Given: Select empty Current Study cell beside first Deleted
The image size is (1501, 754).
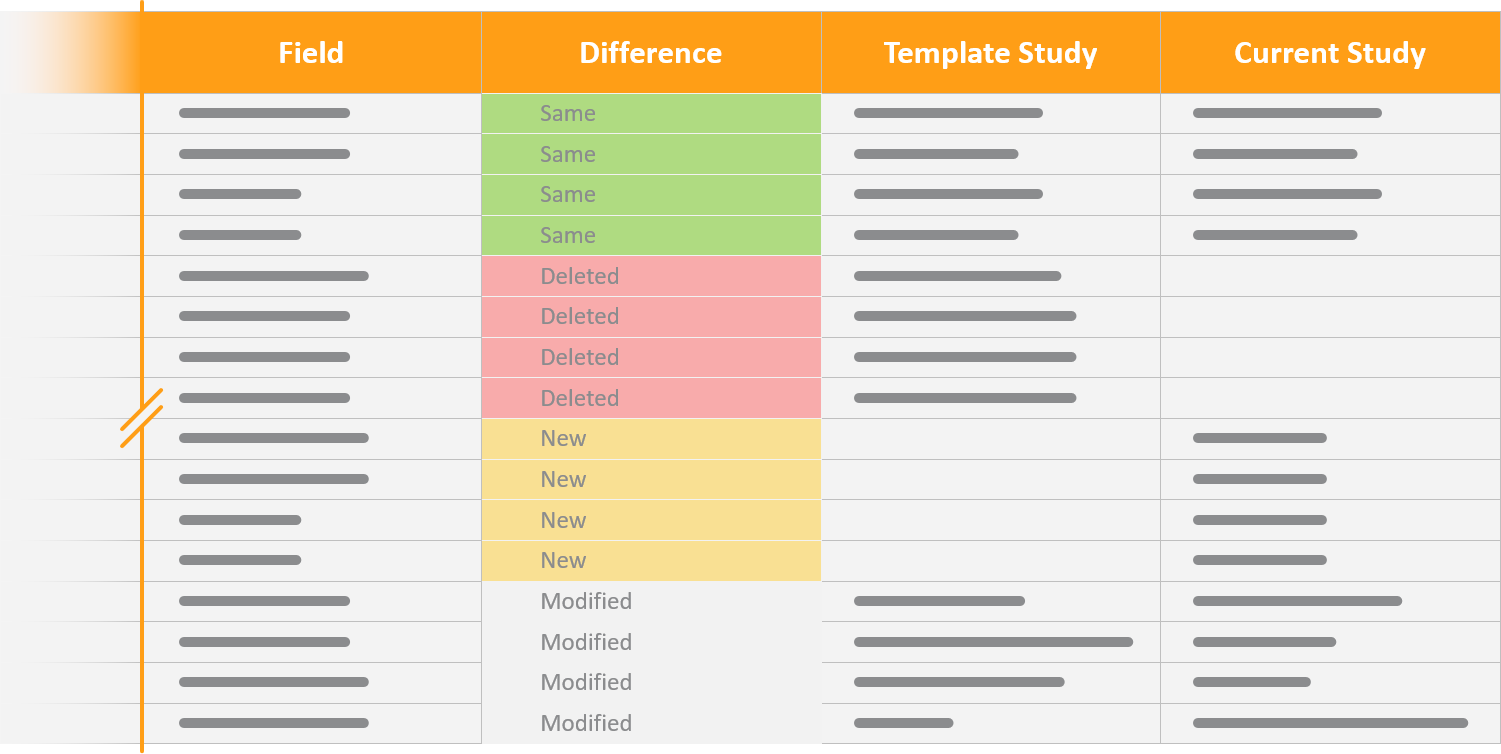Looking at the screenshot, I should click(1330, 276).
